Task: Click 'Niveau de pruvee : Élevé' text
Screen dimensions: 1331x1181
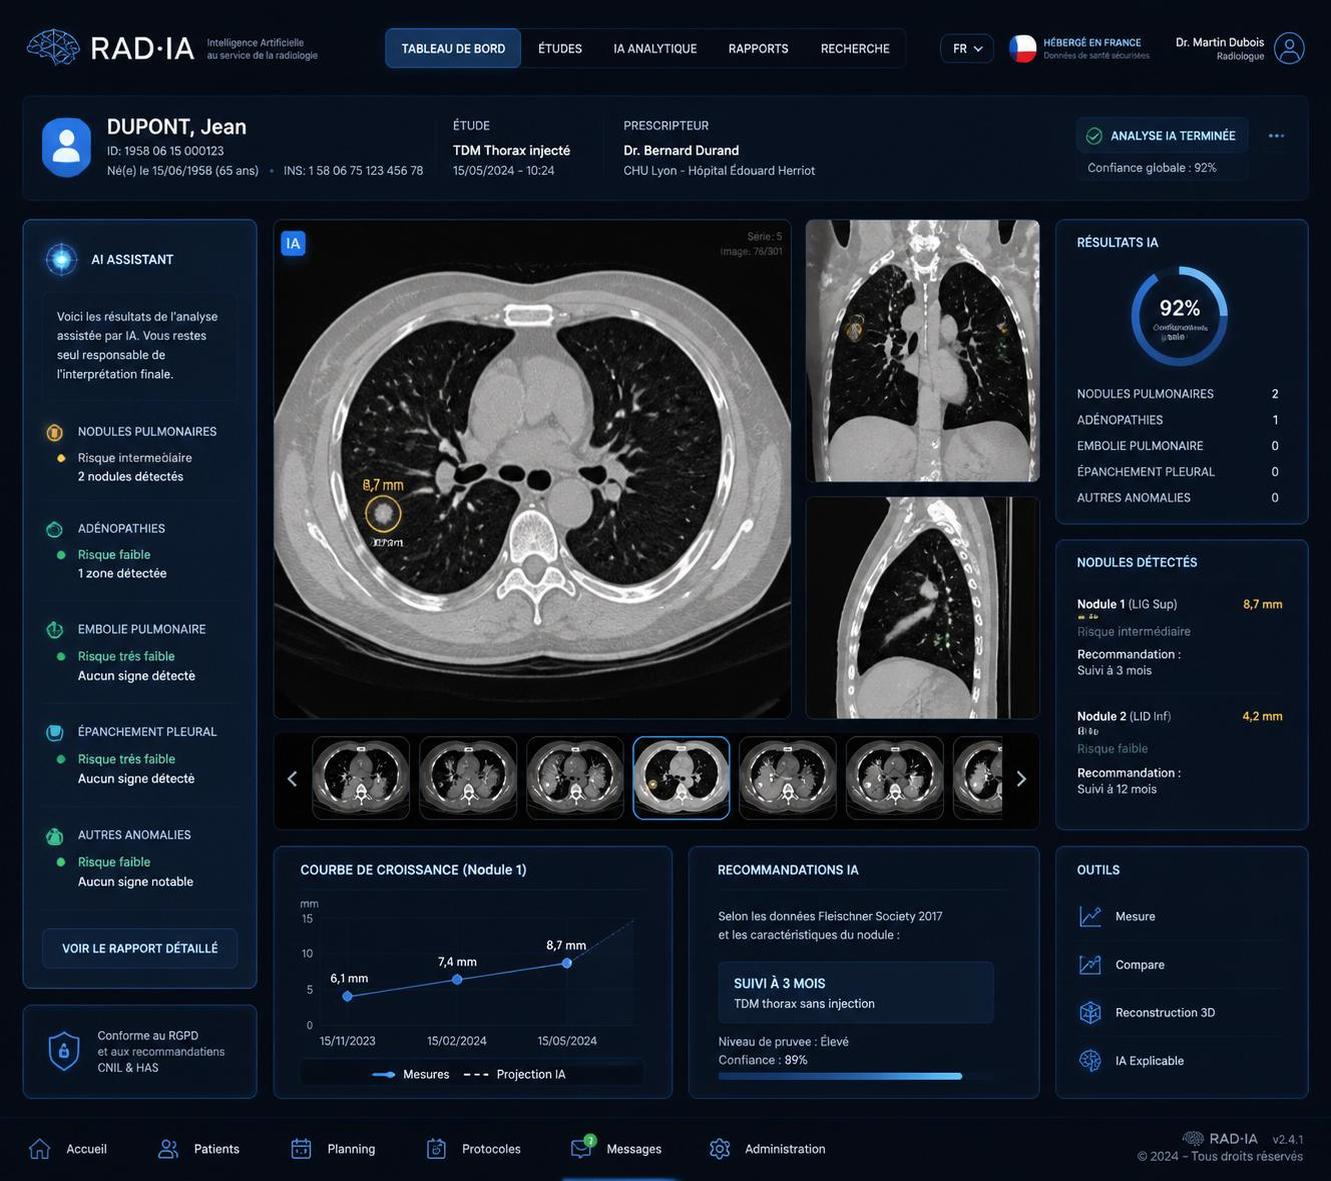Action: pos(783,1042)
